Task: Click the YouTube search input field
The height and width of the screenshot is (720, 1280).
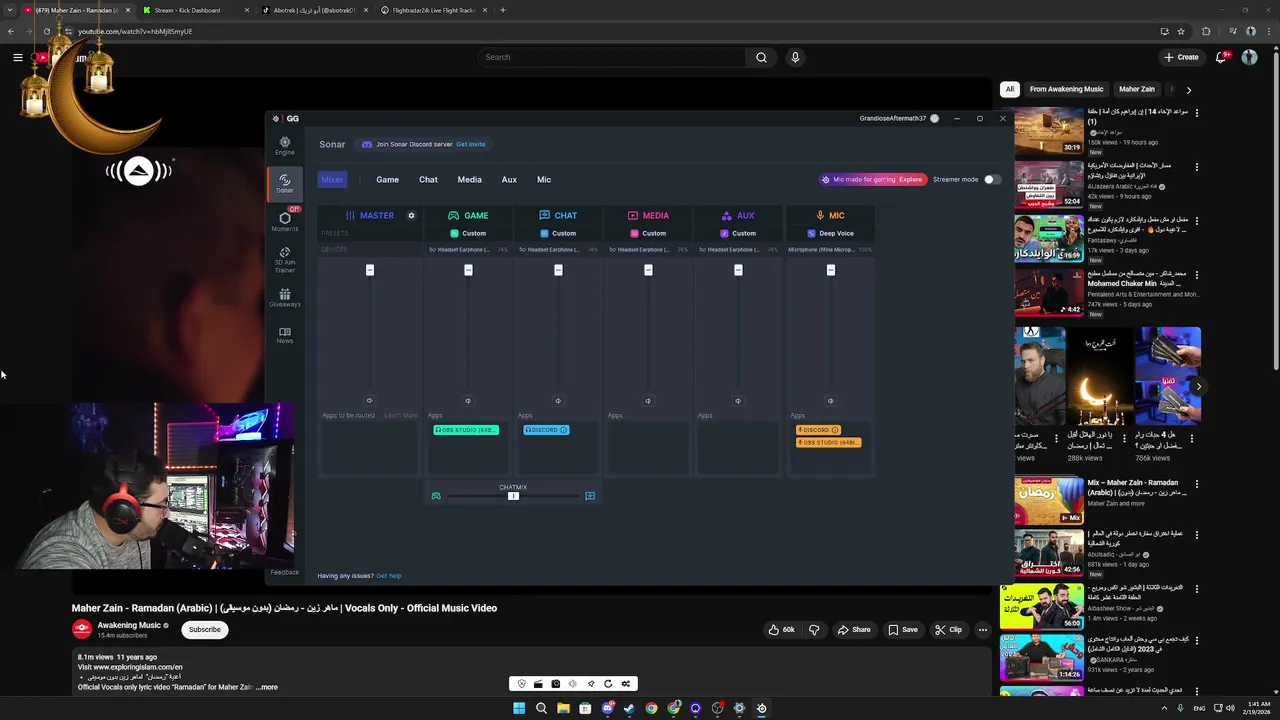Action: click(611, 57)
